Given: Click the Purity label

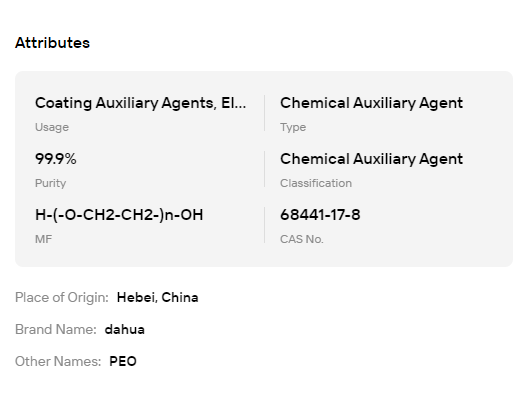Looking at the screenshot, I should coord(51,183).
